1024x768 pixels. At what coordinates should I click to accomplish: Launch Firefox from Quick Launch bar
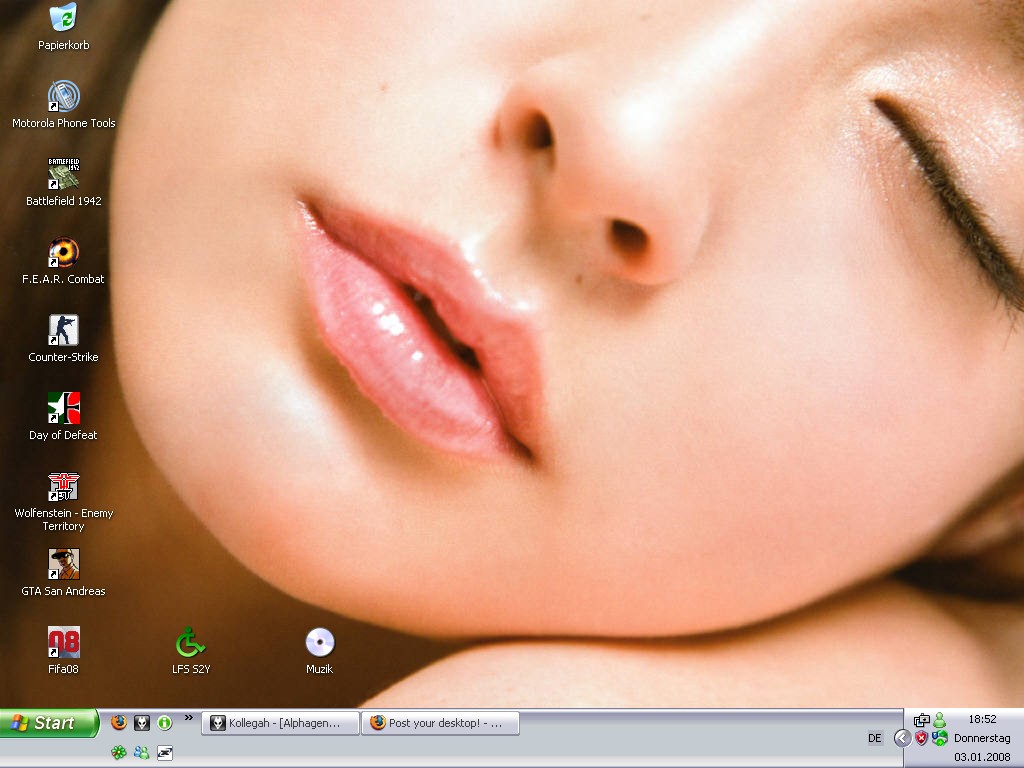point(119,722)
